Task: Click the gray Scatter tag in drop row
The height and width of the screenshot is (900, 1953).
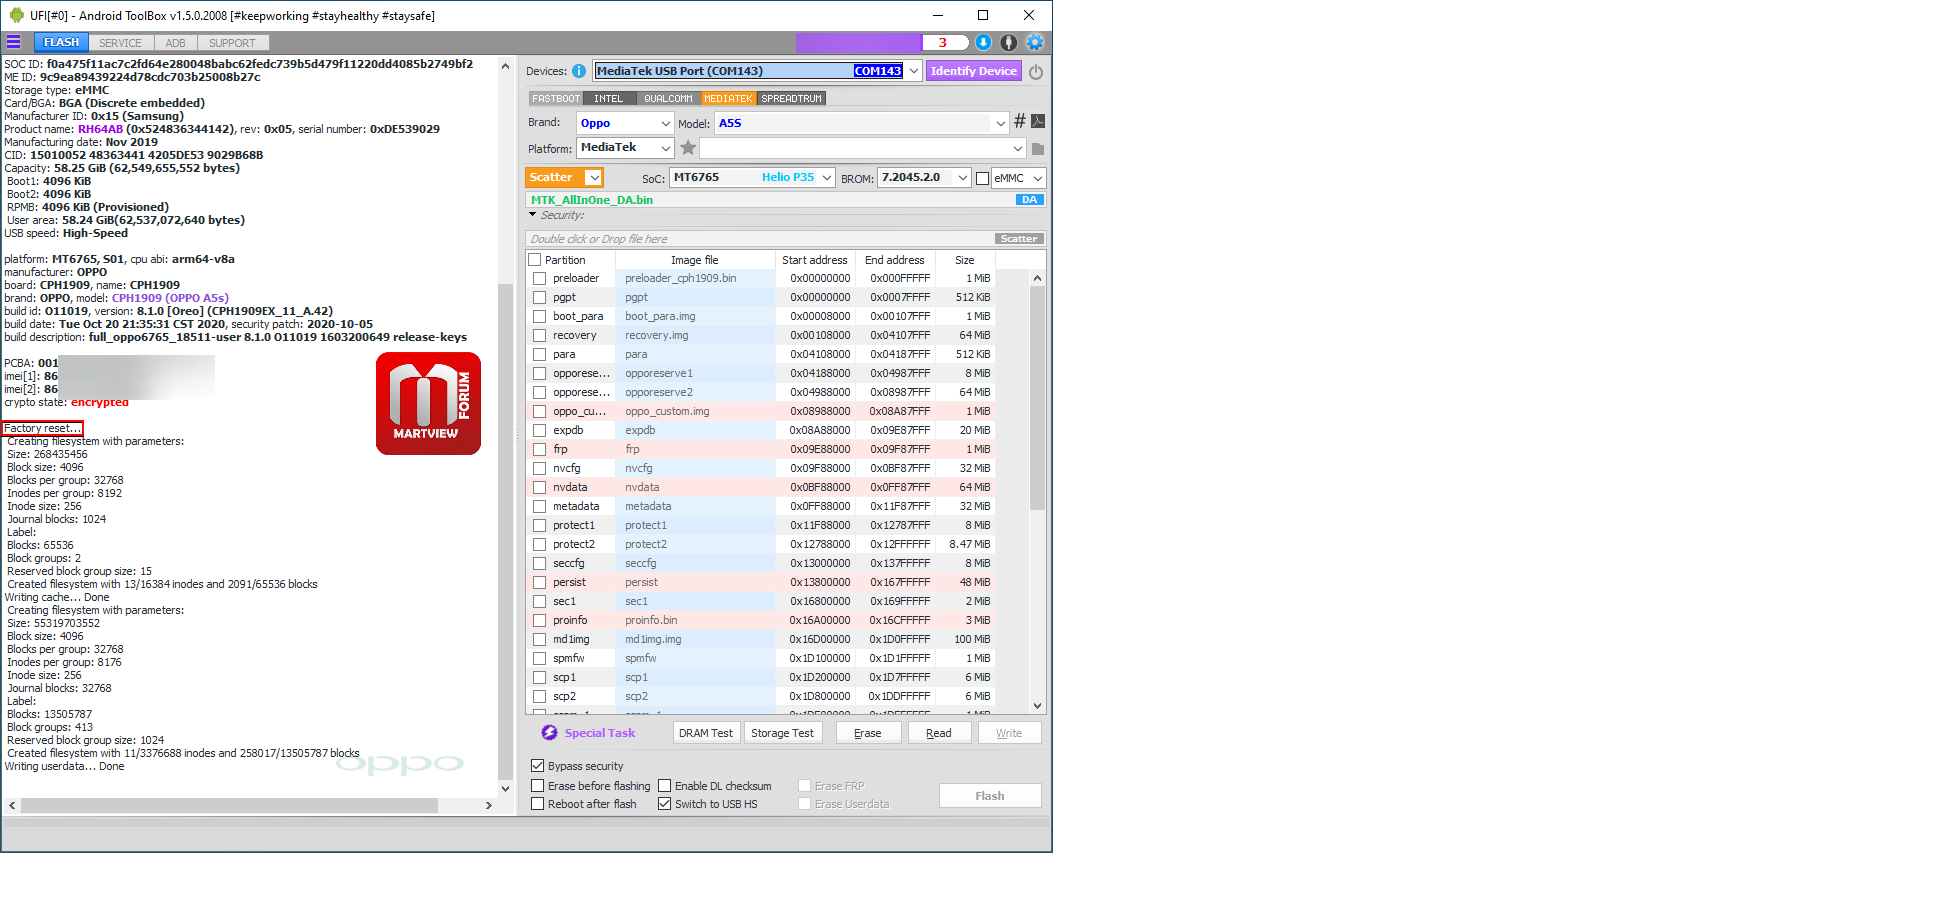Action: (1019, 239)
